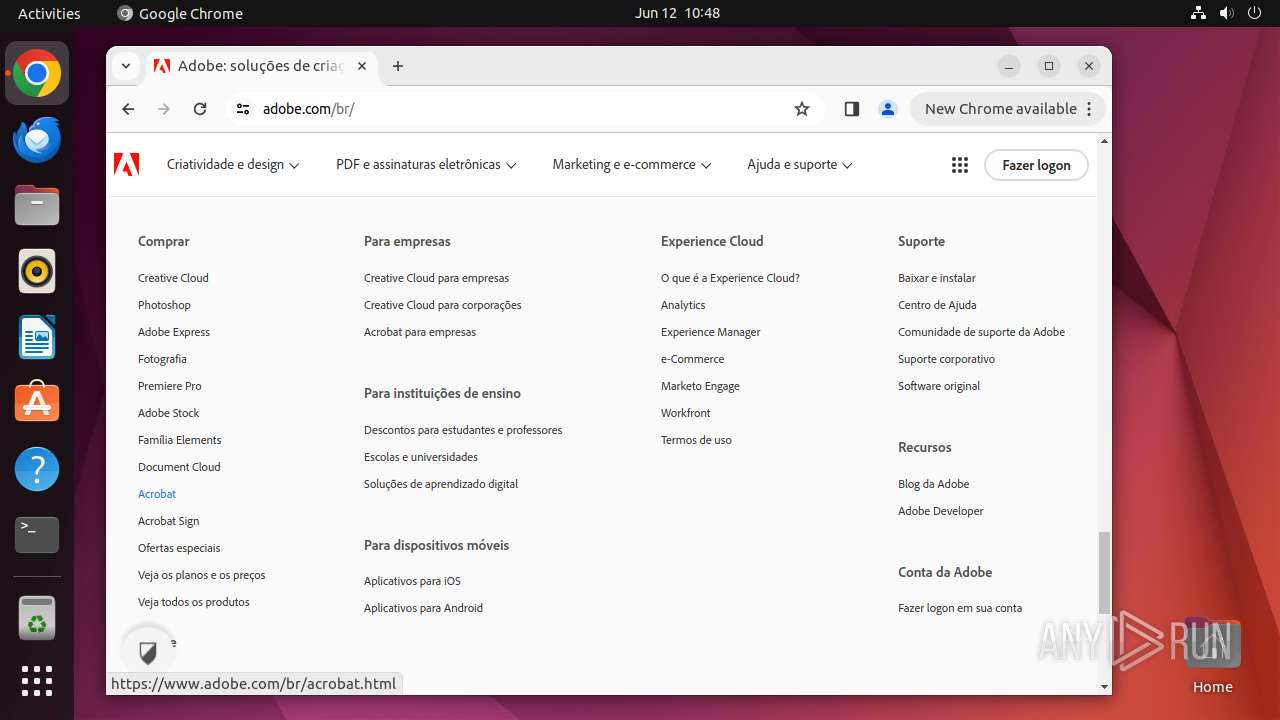This screenshot has width=1280, height=720.
Task: Open the Workfront link
Action: 686,413
